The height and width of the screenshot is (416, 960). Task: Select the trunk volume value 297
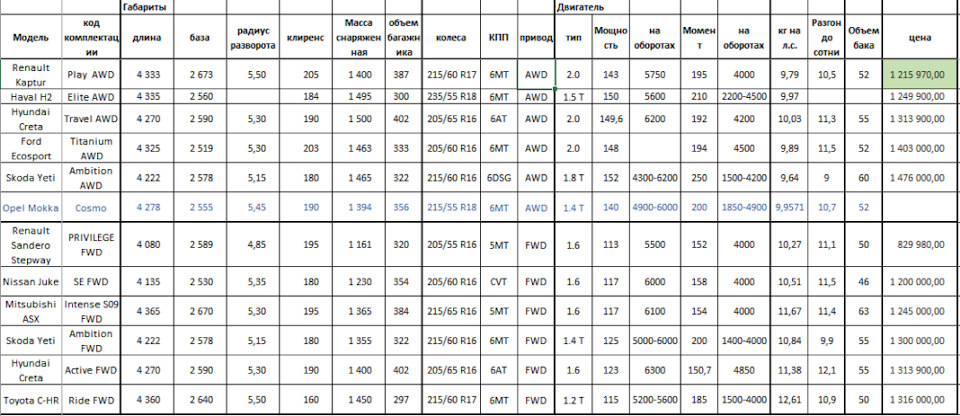(x=403, y=399)
